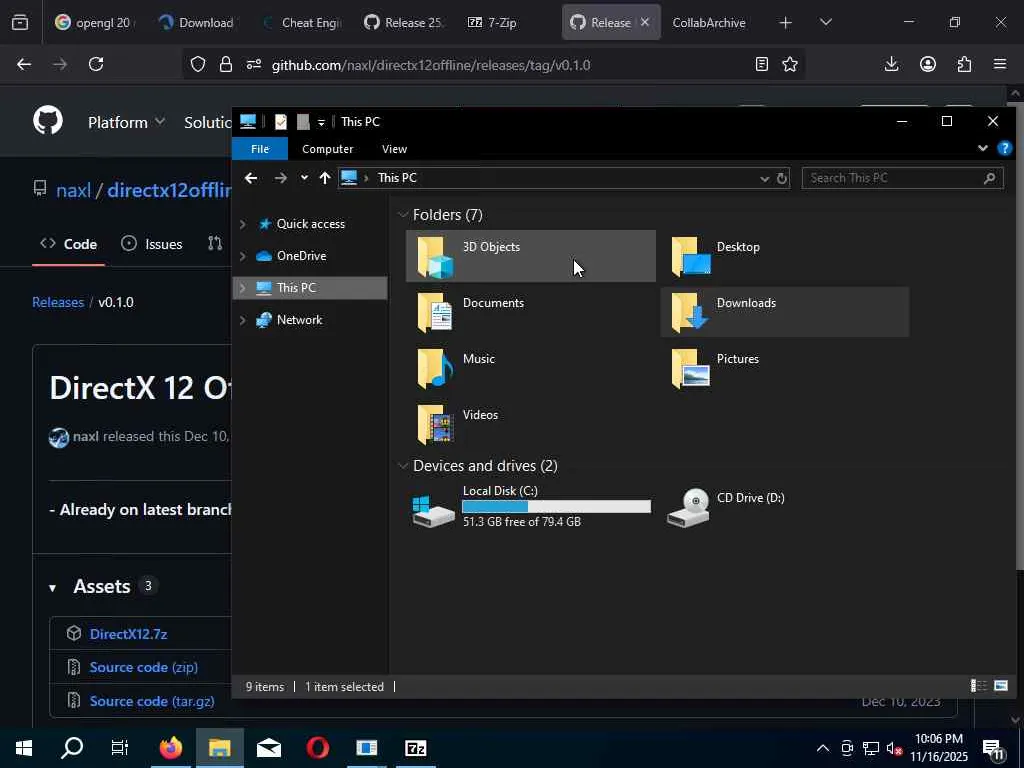The width and height of the screenshot is (1024, 768).
Task: Open naxl user profile link in repo header
Action: [73, 190]
